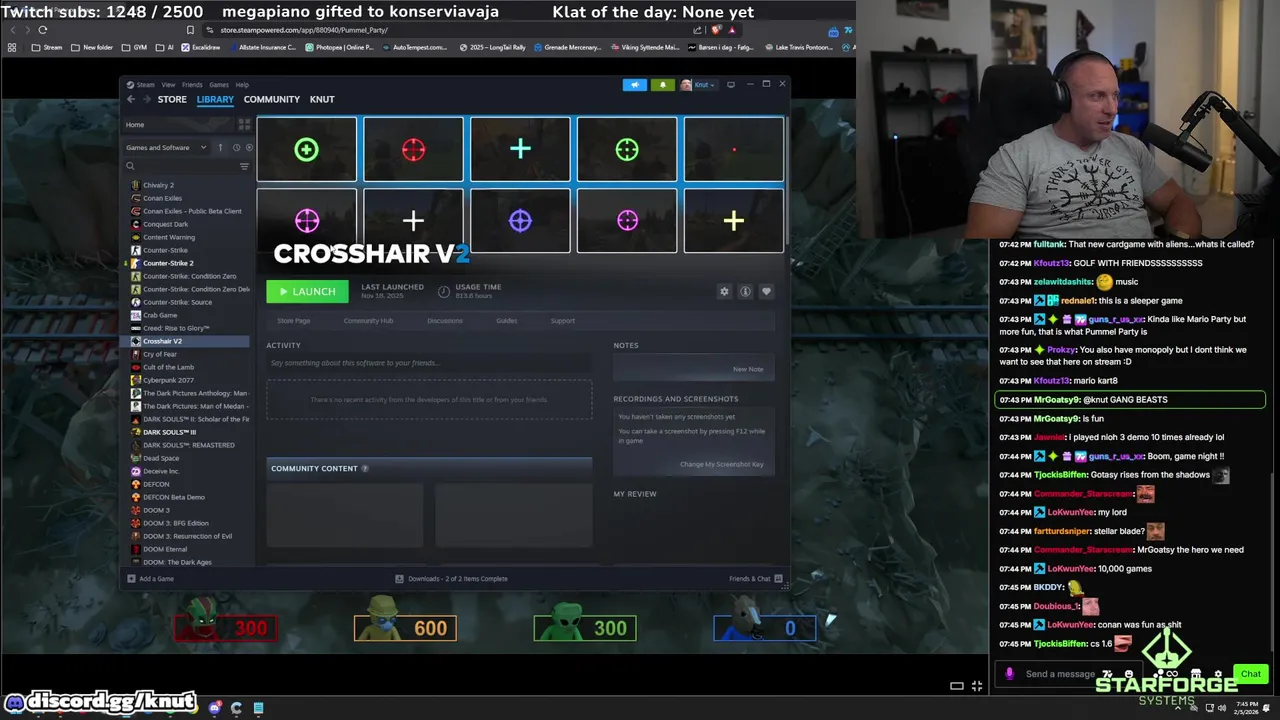Open the Community Hub link
This screenshot has height=720, width=1280.
[x=368, y=321]
